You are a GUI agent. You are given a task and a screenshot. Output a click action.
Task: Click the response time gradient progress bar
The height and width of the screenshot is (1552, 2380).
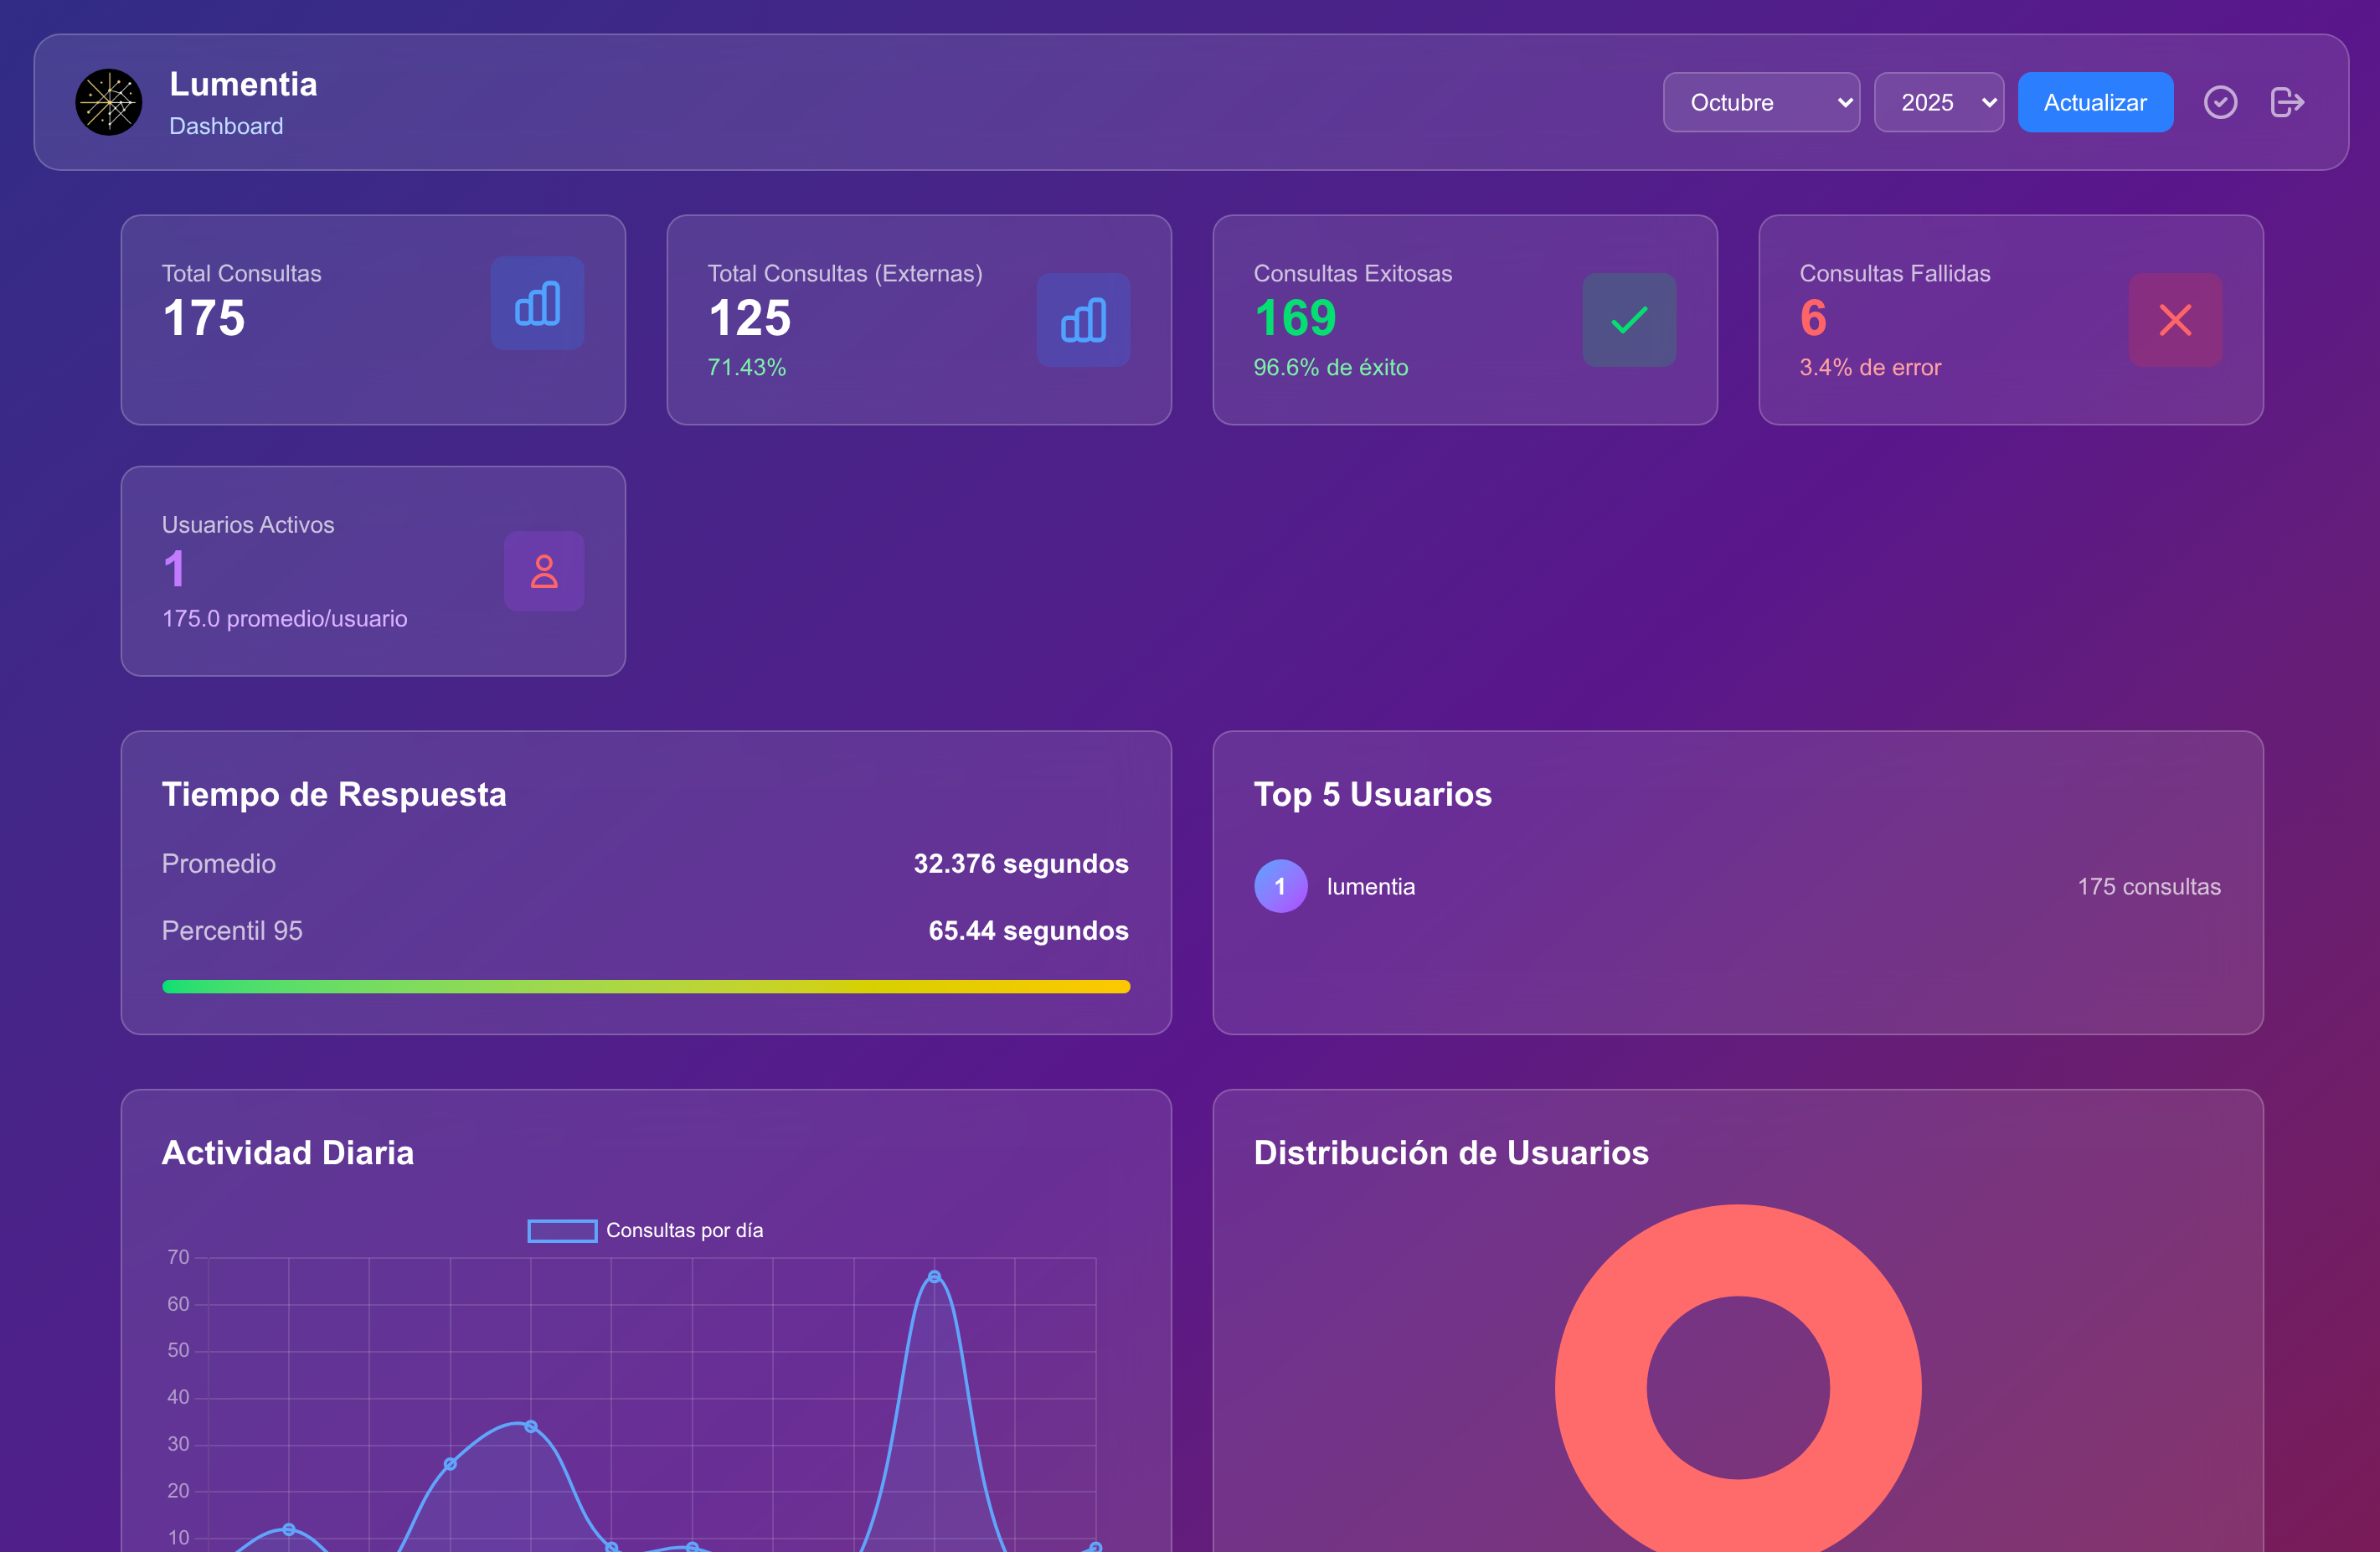[x=645, y=986]
